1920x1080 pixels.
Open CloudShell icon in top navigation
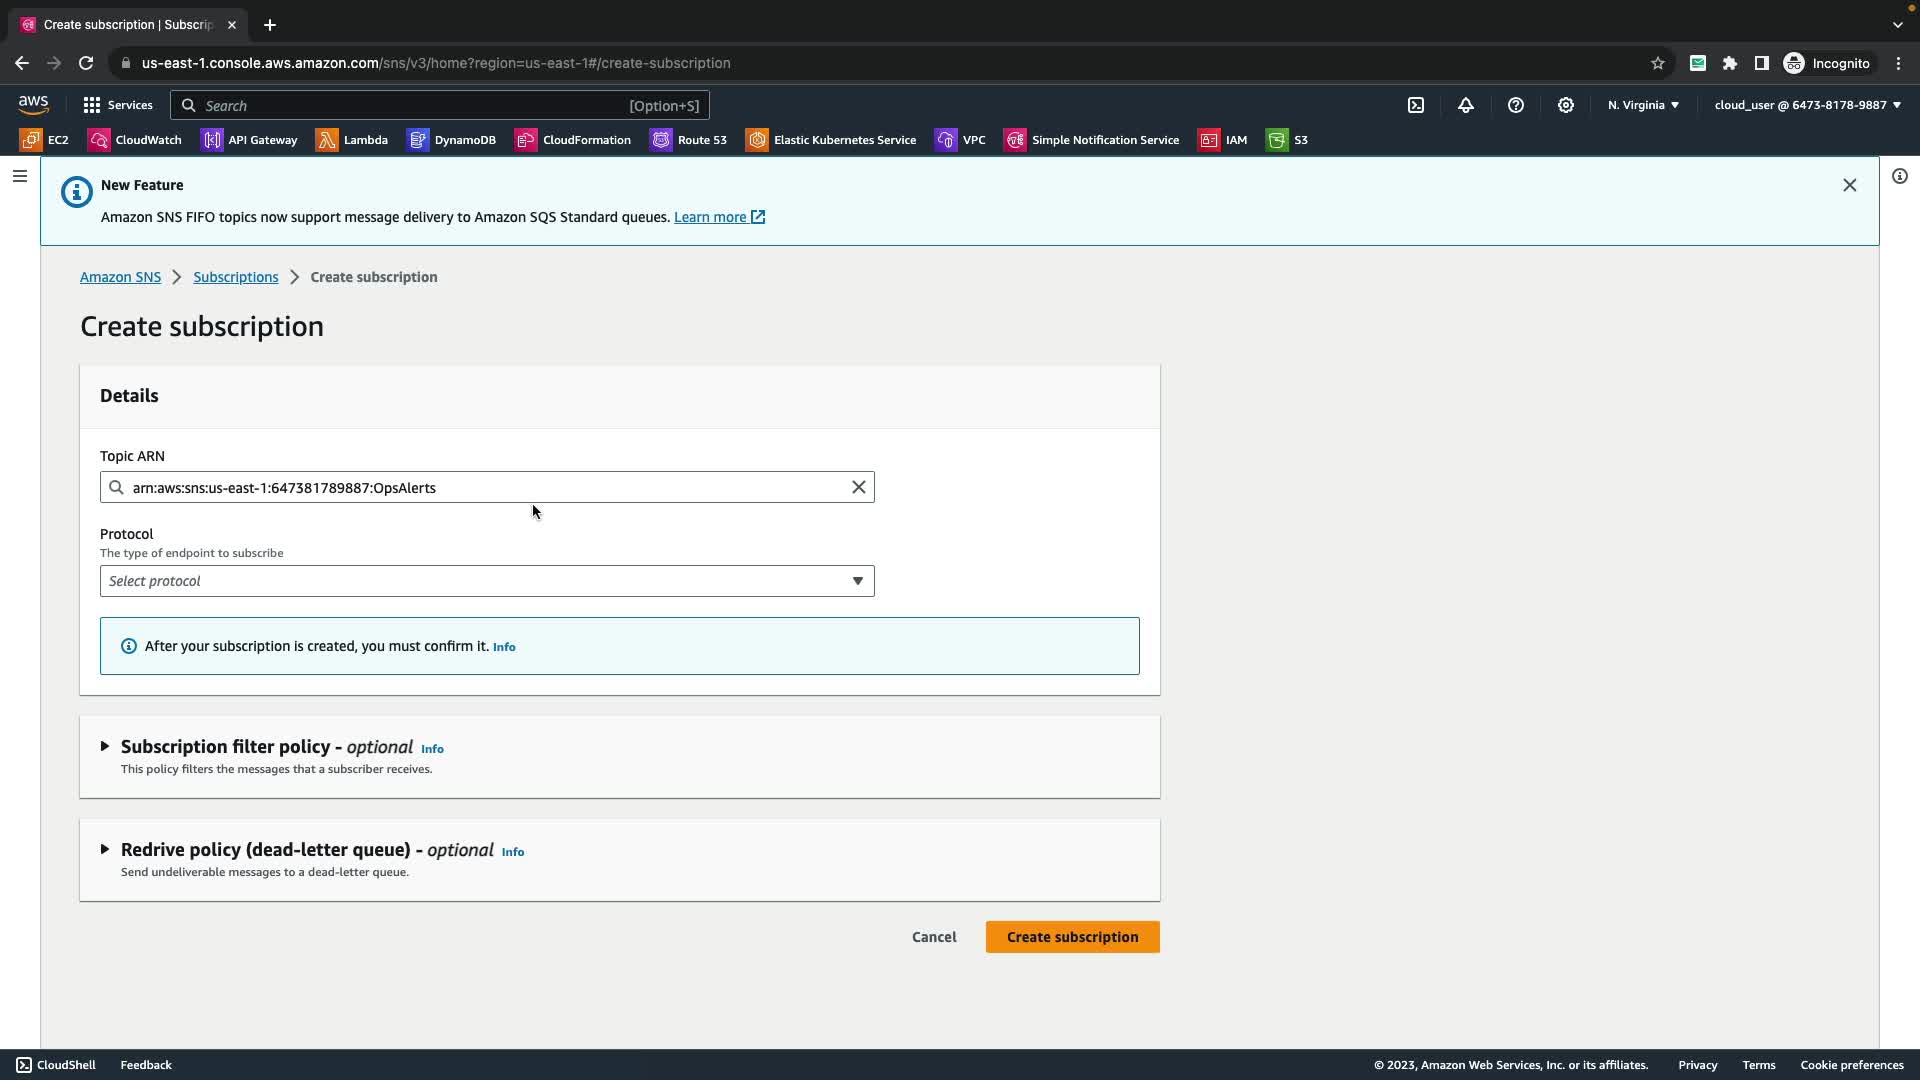[1416, 105]
